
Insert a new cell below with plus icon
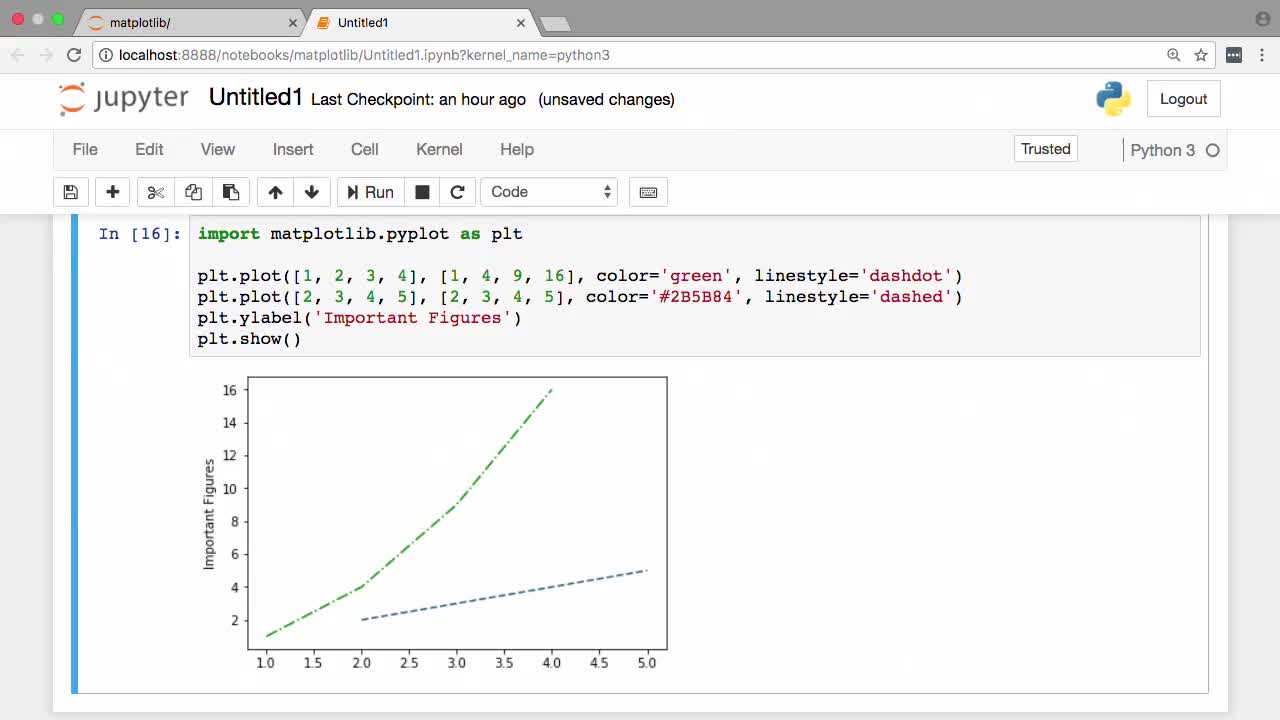tap(112, 192)
